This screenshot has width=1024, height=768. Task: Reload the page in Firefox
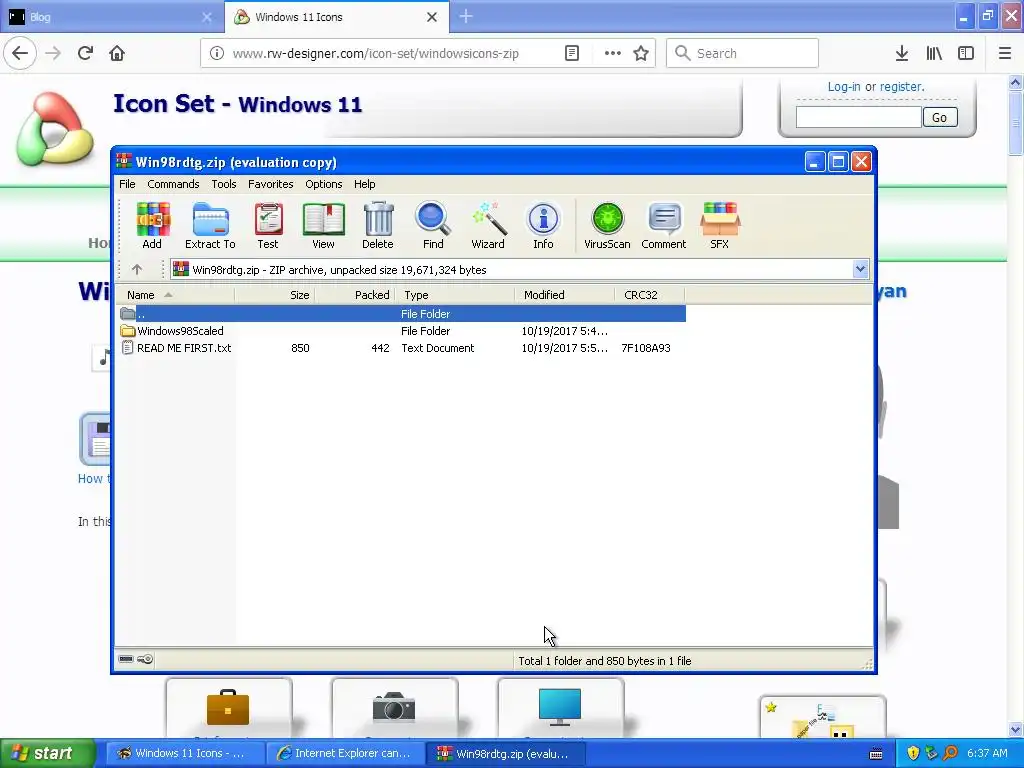[x=85, y=53]
